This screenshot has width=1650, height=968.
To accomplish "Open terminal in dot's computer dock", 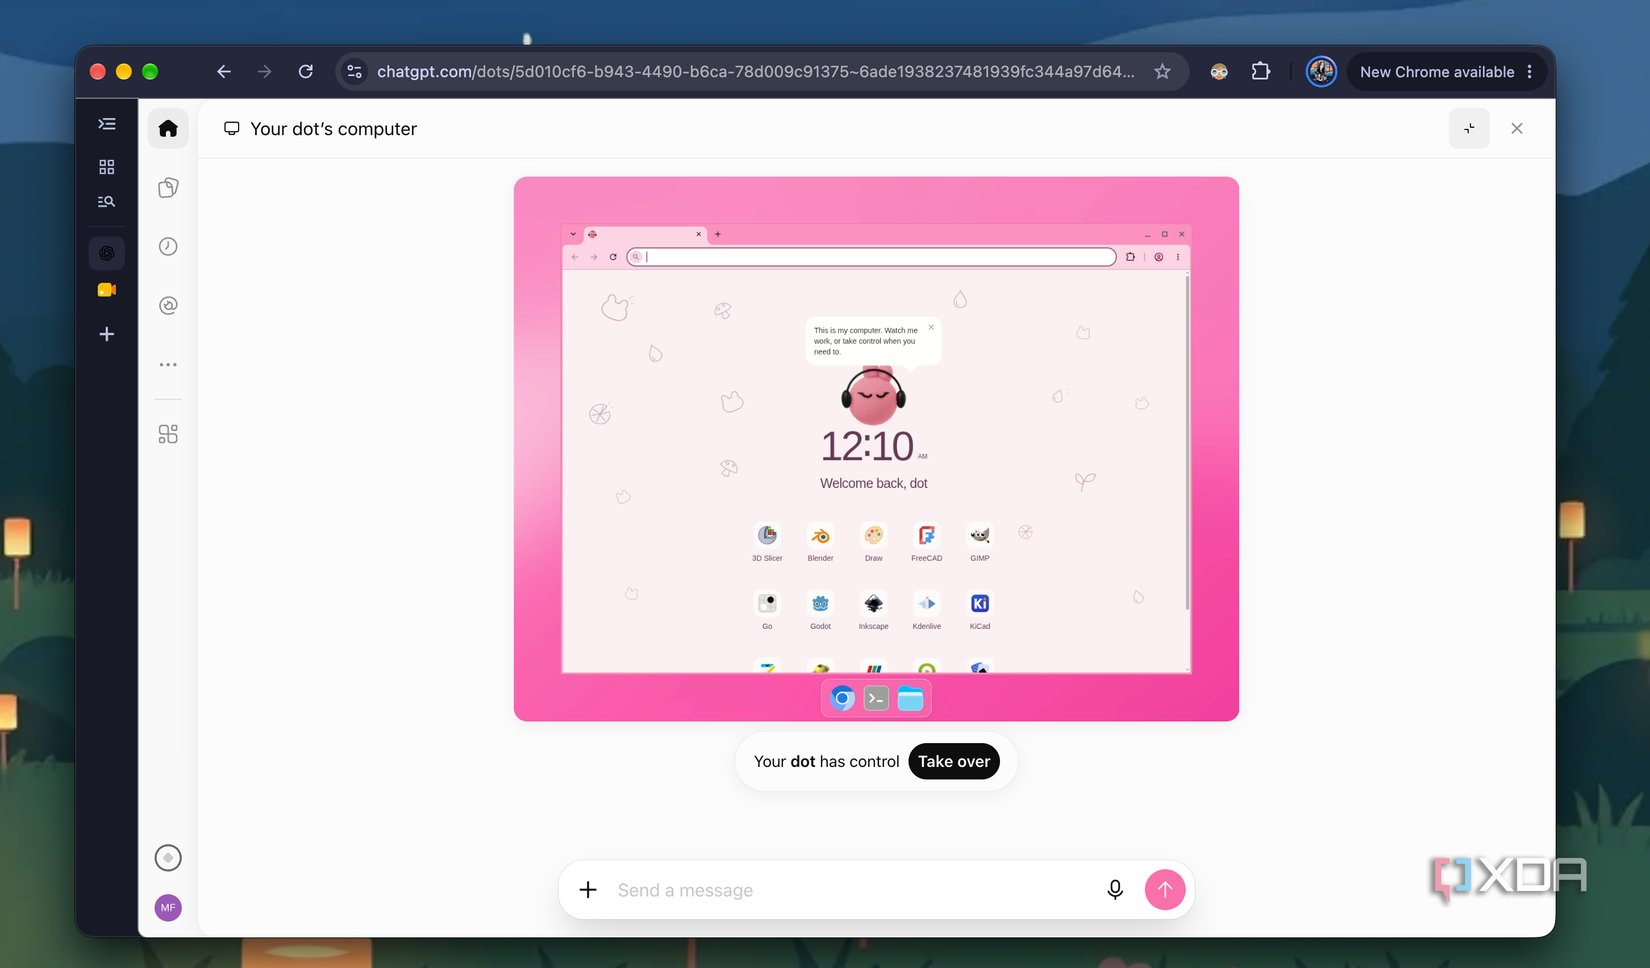I will pyautogui.click(x=876, y=699).
